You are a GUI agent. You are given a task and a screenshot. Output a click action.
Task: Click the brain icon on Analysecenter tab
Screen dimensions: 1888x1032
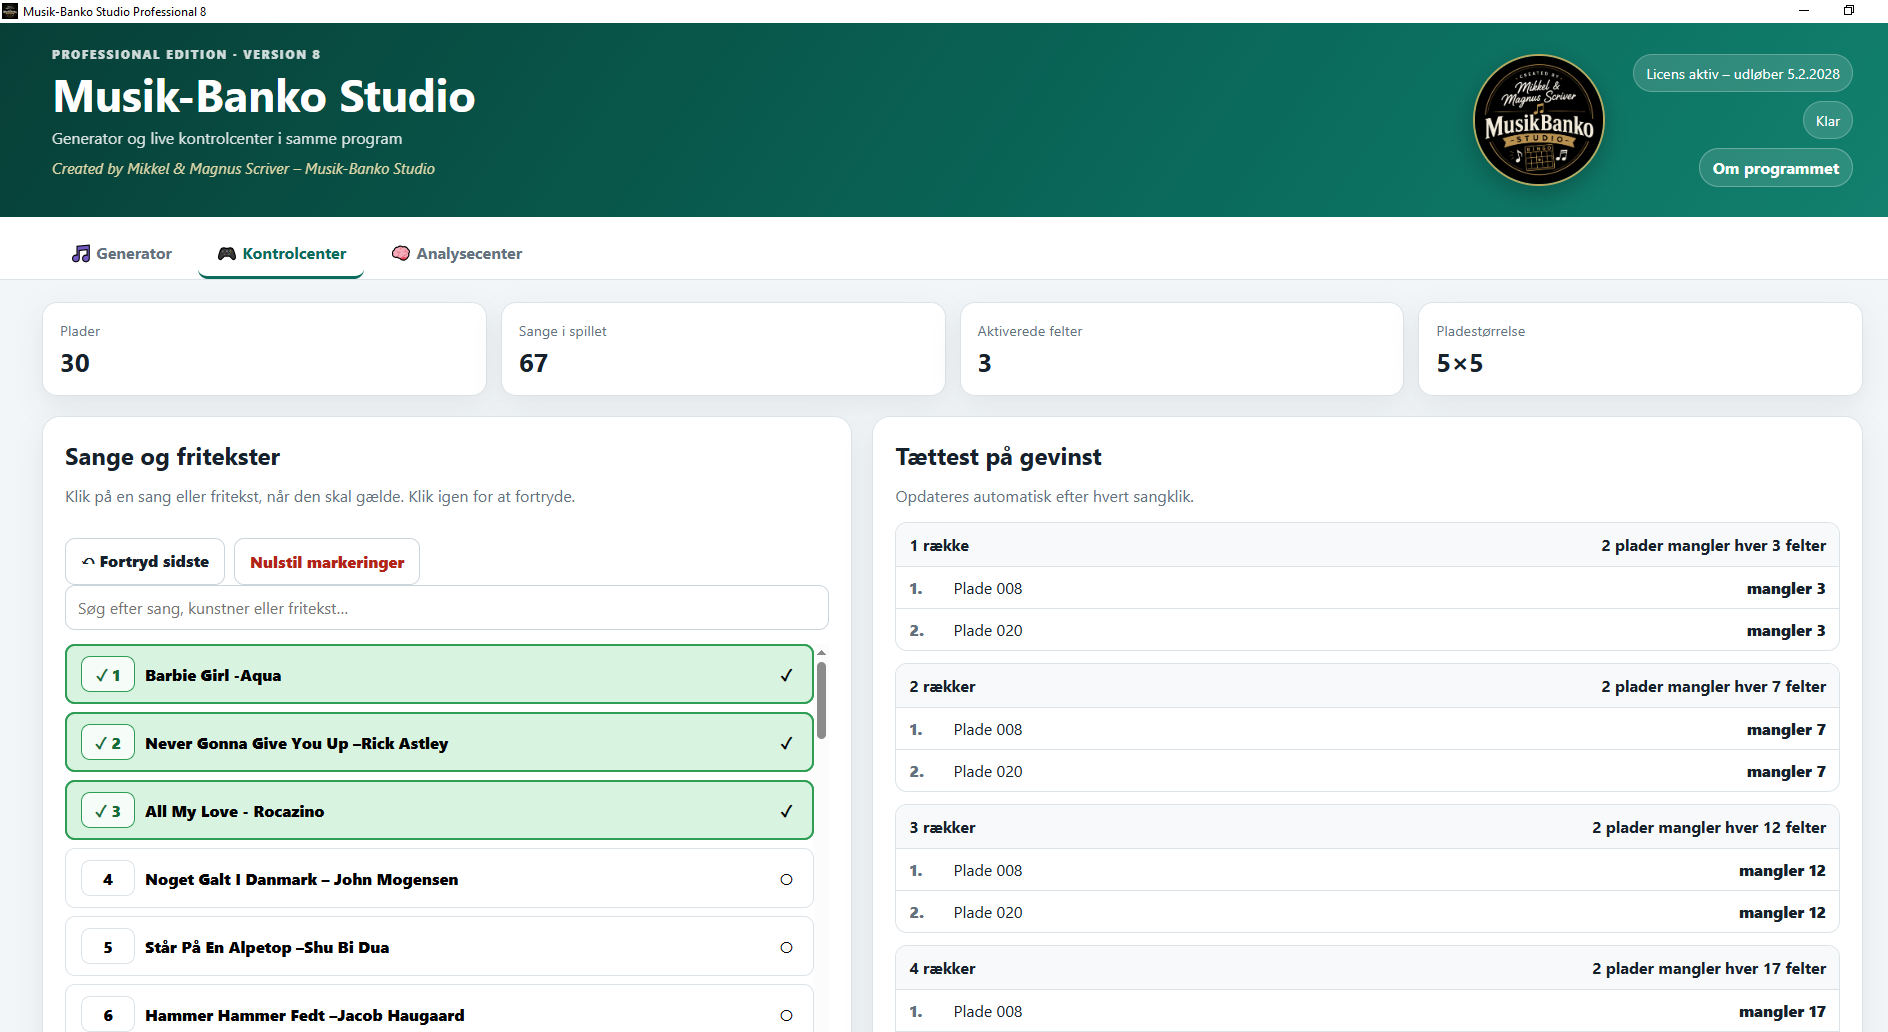[x=401, y=254]
